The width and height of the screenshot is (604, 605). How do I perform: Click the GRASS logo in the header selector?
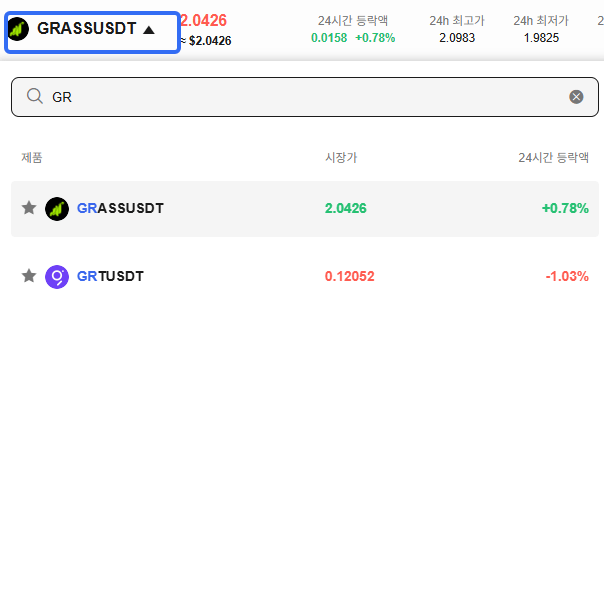coord(18,29)
